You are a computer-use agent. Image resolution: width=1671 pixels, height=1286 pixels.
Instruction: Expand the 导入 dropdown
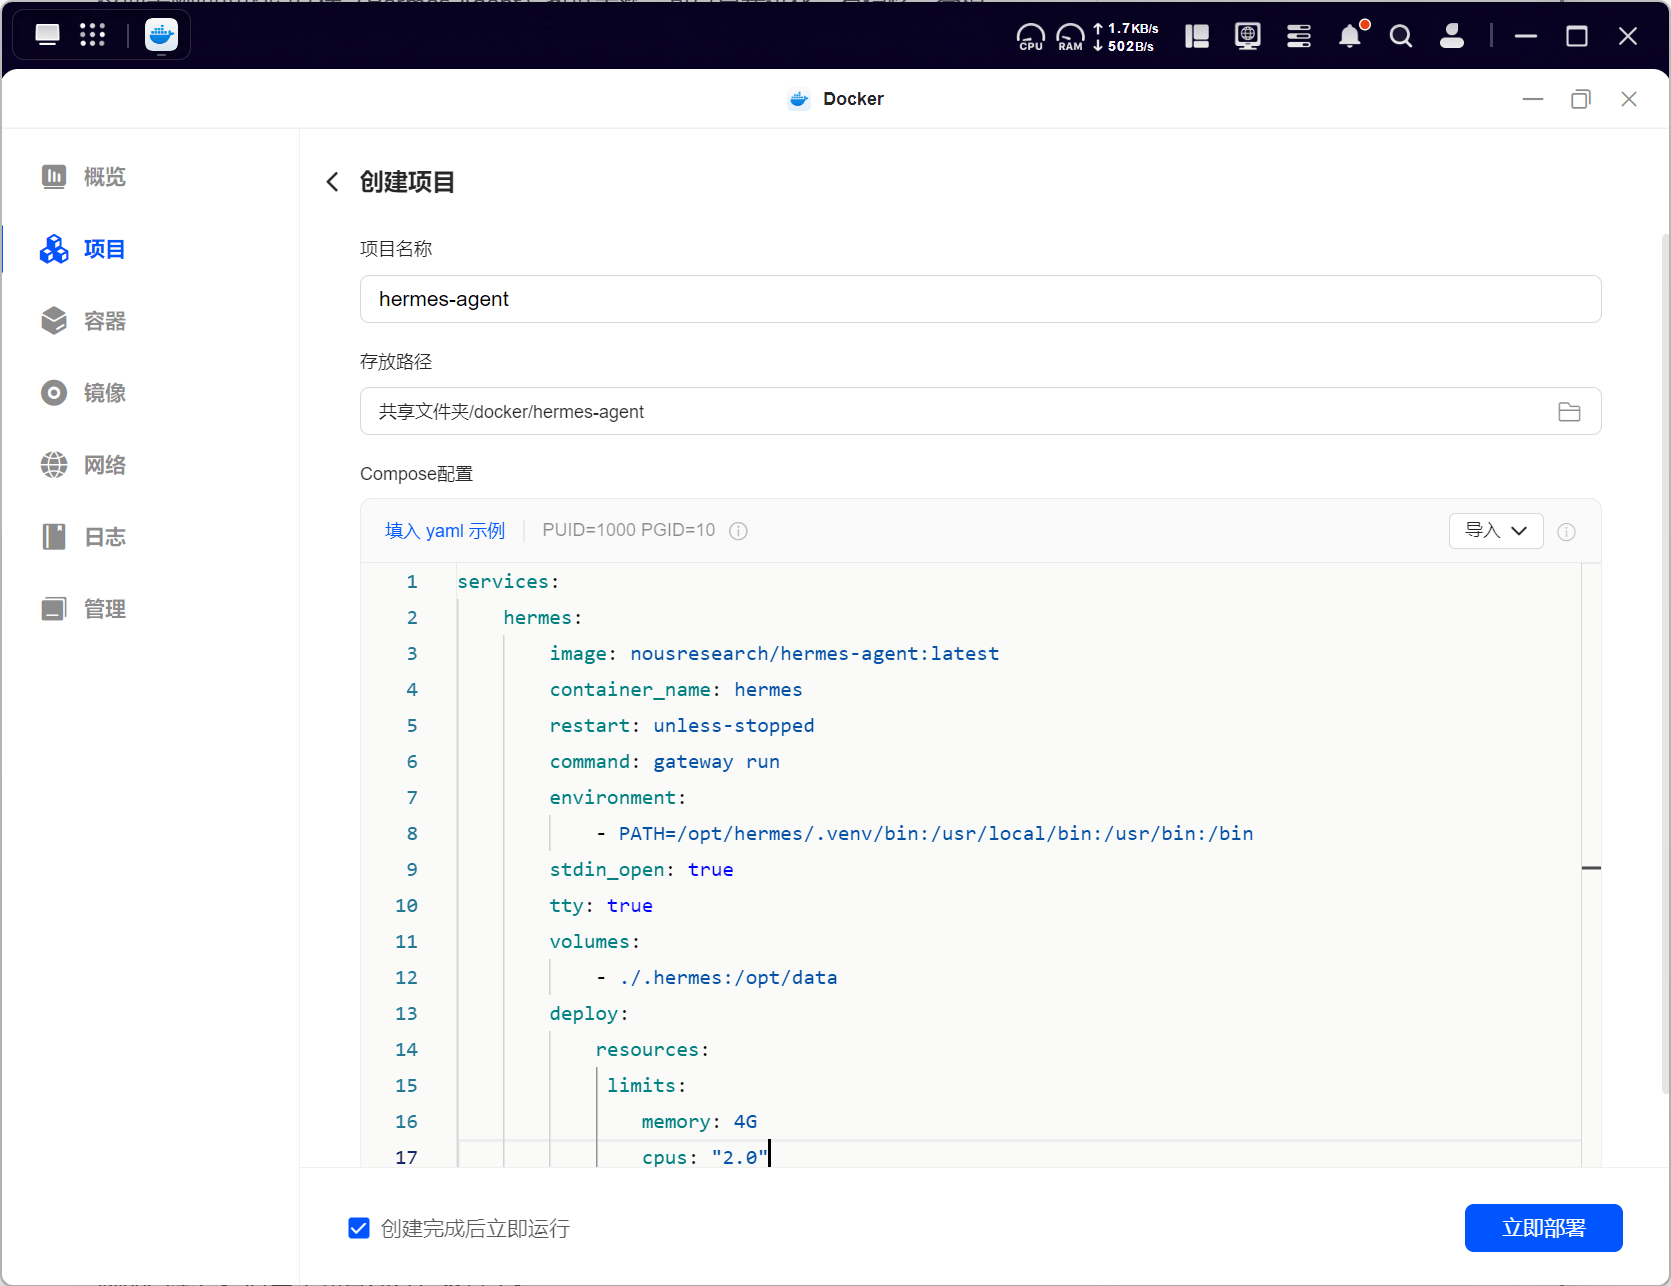(x=1495, y=531)
